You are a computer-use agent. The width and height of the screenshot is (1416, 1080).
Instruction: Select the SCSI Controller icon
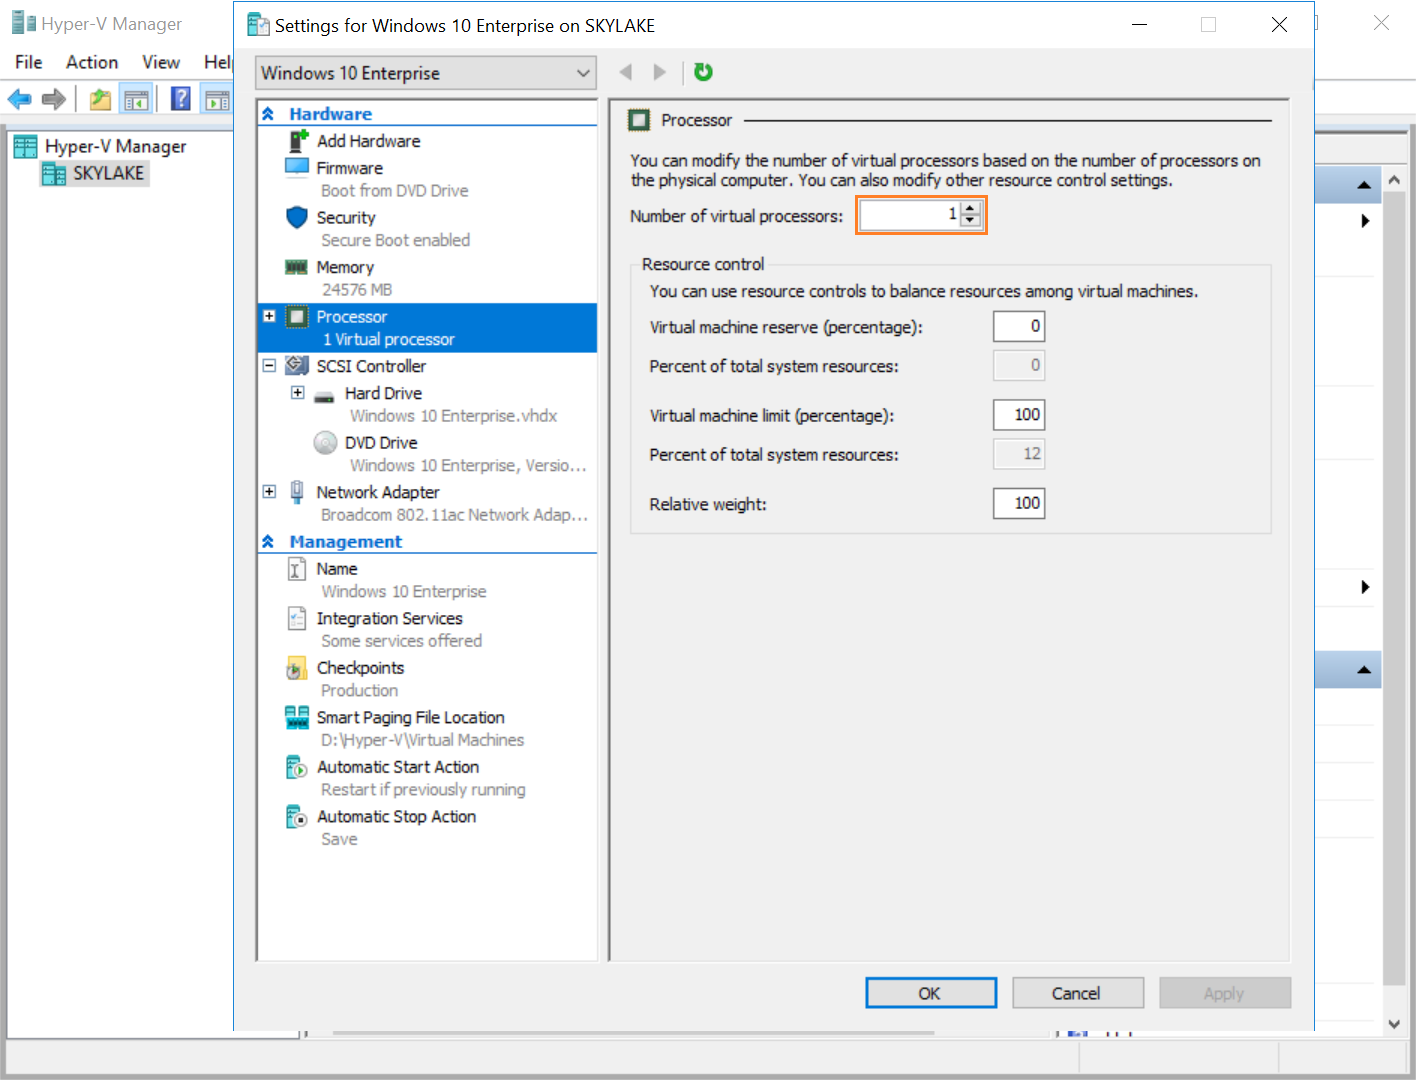coord(297,366)
